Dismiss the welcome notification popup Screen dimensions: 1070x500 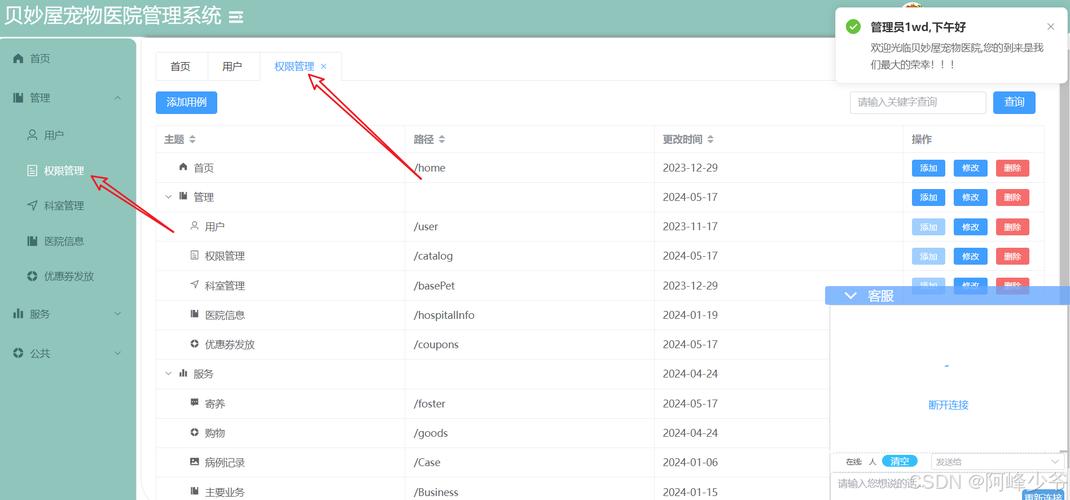[1050, 27]
